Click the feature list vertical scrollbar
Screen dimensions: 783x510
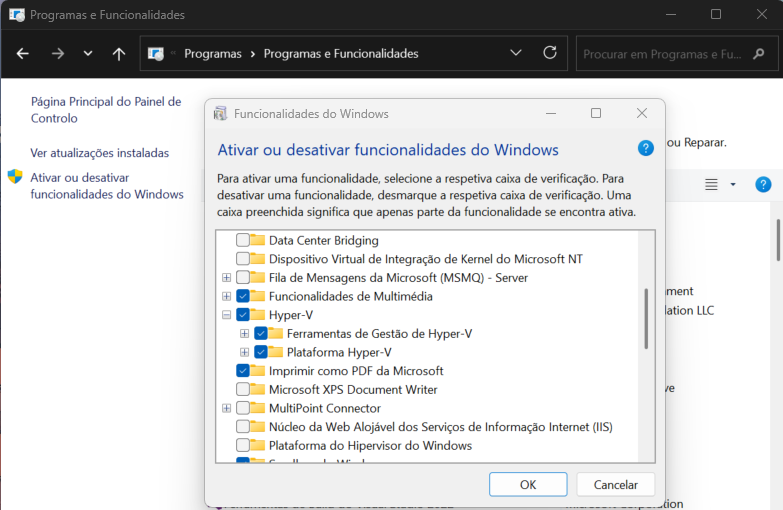tap(646, 320)
